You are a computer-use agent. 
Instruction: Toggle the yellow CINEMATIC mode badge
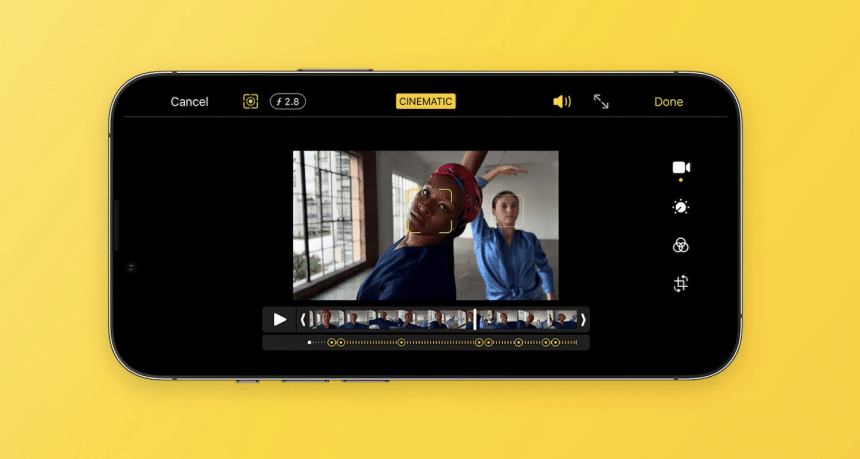425,101
